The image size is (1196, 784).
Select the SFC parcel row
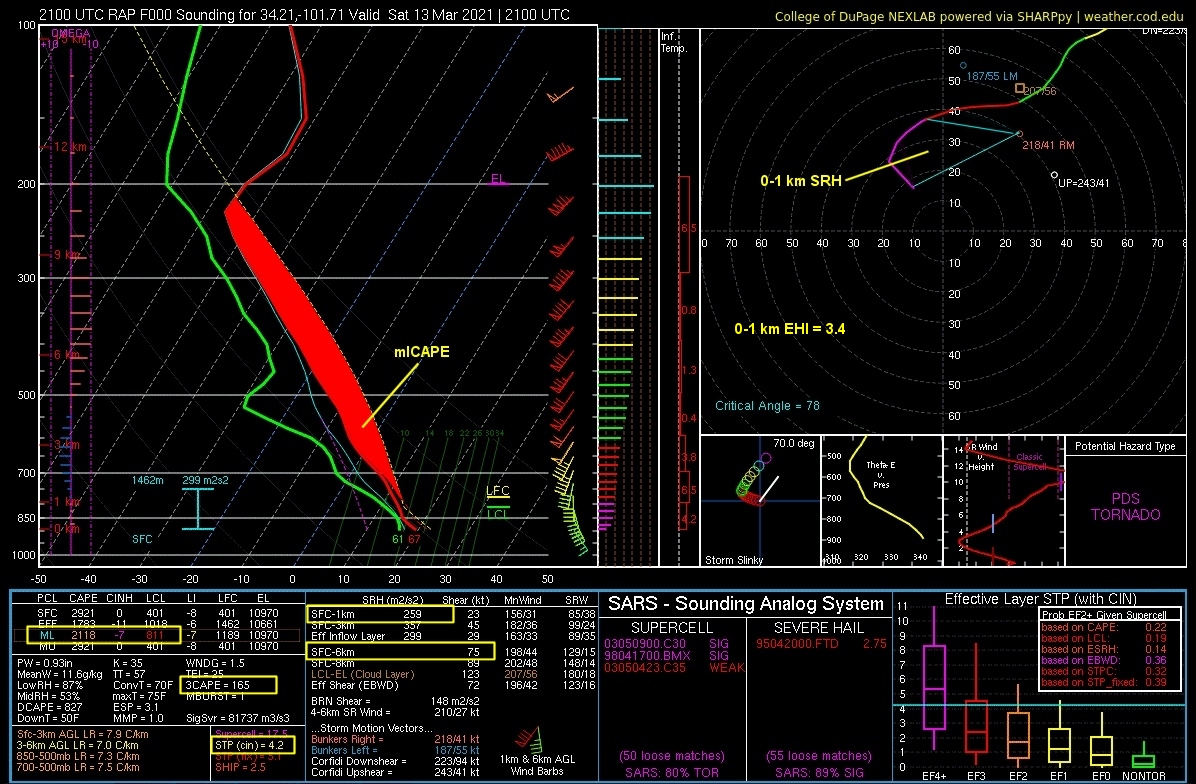[x=158, y=612]
